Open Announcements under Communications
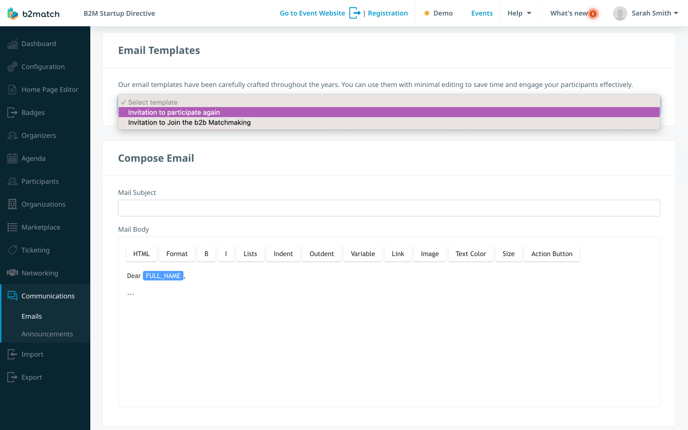This screenshot has width=688, height=430. coord(47,334)
